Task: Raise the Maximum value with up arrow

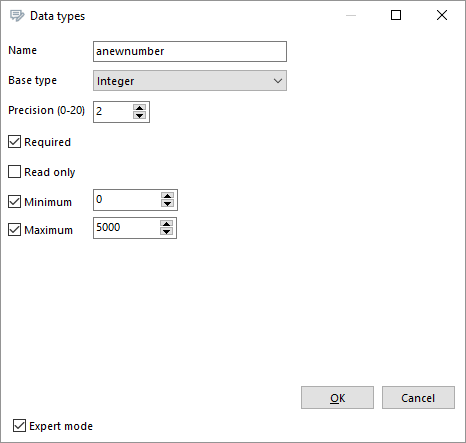Action: pos(166,224)
